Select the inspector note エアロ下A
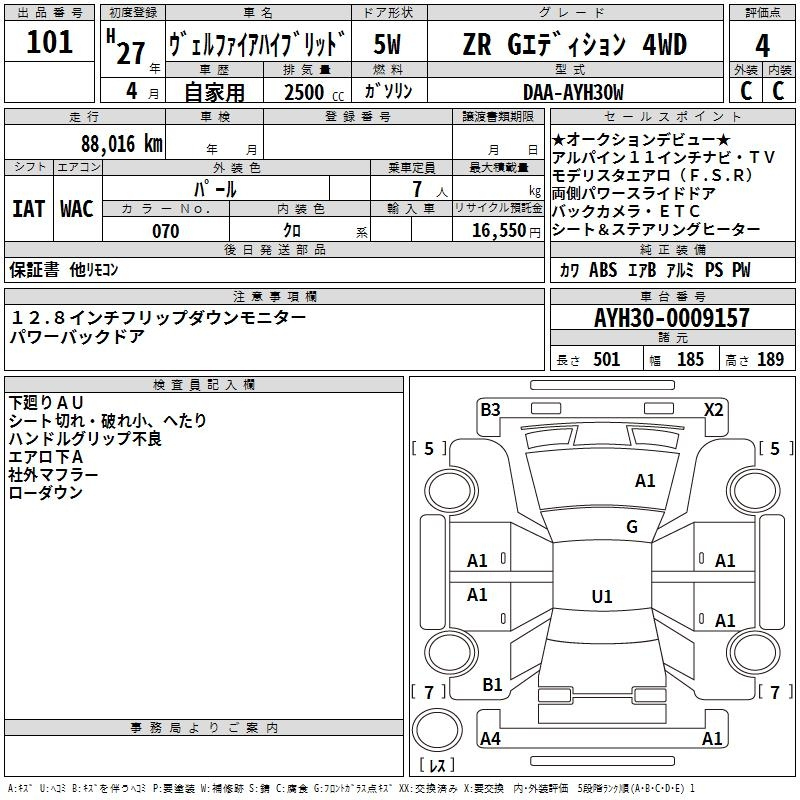 coord(45,457)
